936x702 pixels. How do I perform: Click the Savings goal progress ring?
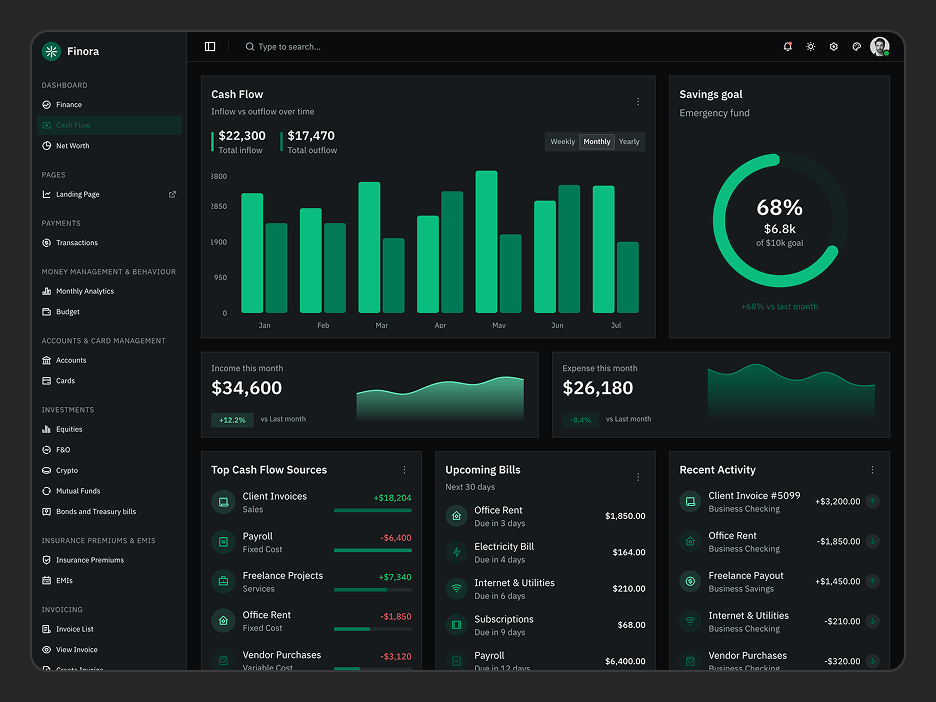point(780,220)
